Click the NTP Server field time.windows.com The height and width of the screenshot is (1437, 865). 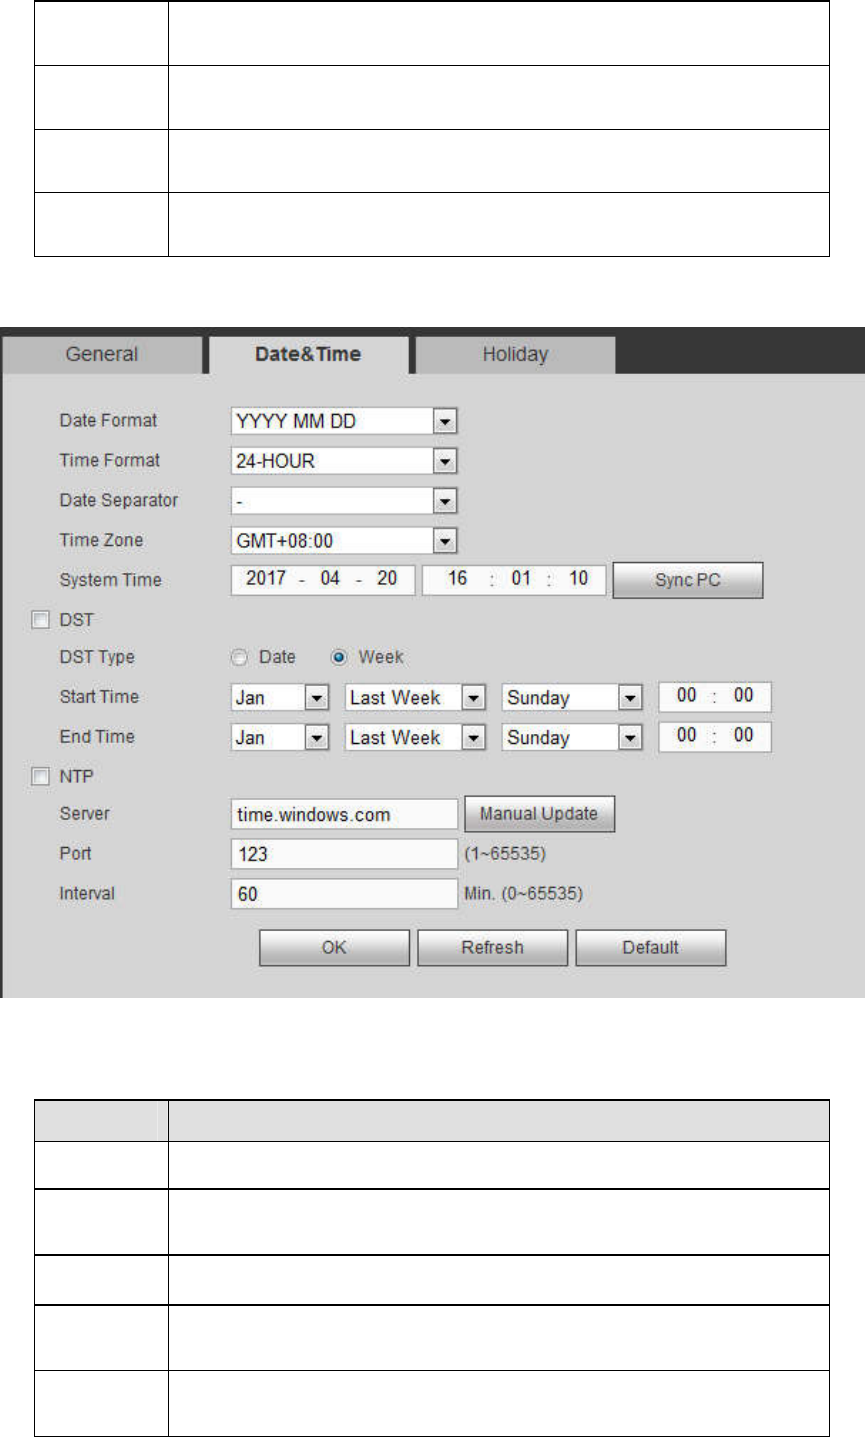click(x=344, y=815)
